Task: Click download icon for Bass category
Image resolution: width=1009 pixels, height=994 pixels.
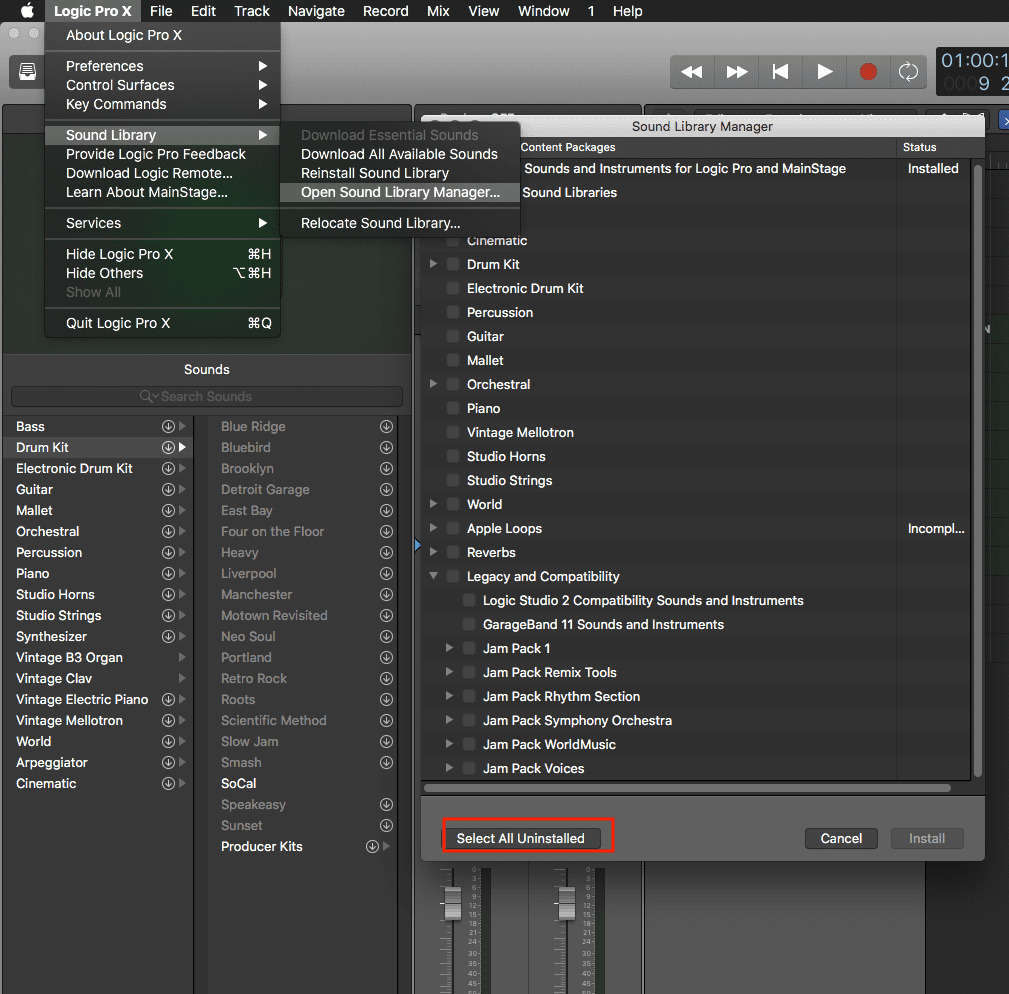Action: coord(169,426)
